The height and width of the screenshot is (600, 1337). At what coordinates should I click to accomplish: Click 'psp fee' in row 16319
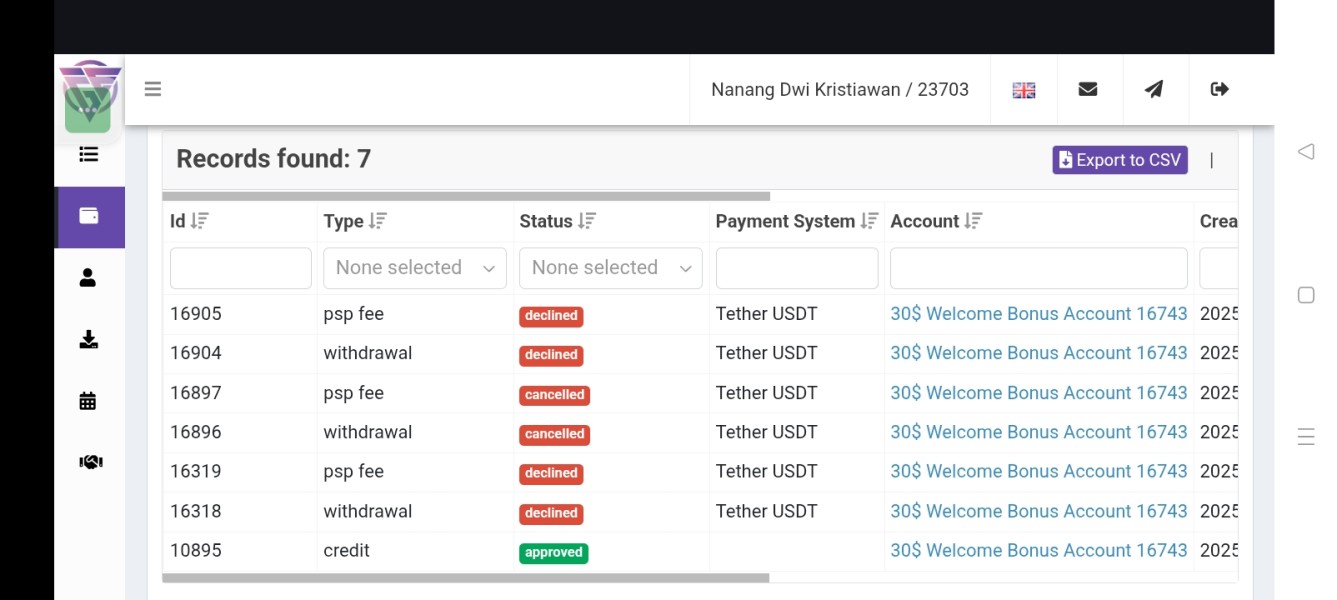(354, 471)
